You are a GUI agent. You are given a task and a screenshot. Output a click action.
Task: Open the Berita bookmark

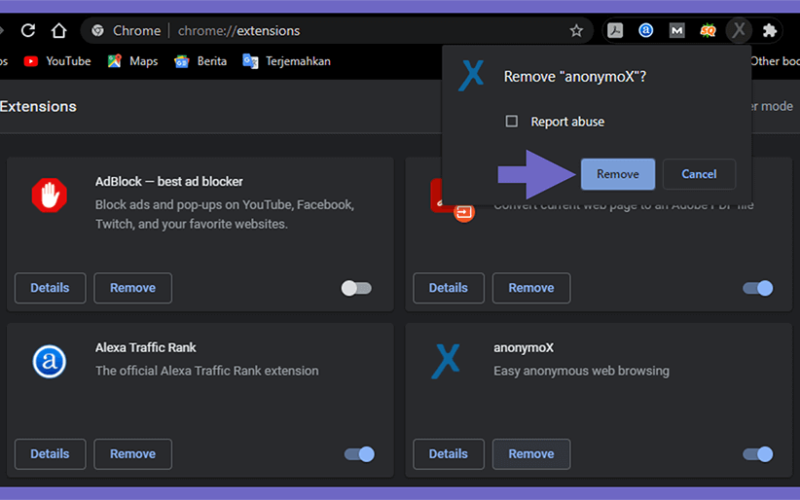coord(201,61)
